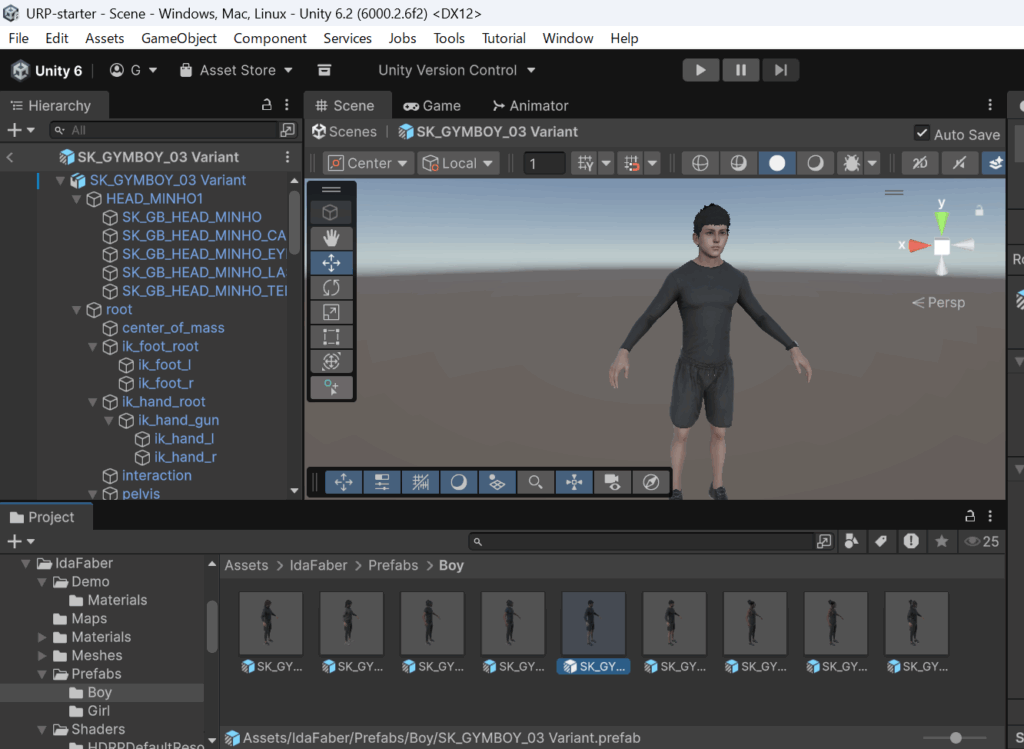Click the favorites star icon in Project panel
The width and height of the screenshot is (1024, 749).
coord(941,541)
